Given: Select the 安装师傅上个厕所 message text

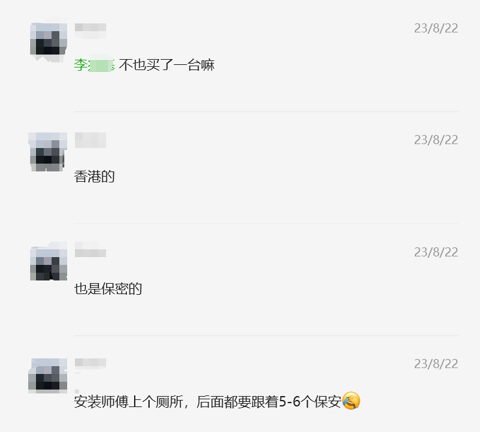Looking at the screenshot, I should tap(207, 402).
